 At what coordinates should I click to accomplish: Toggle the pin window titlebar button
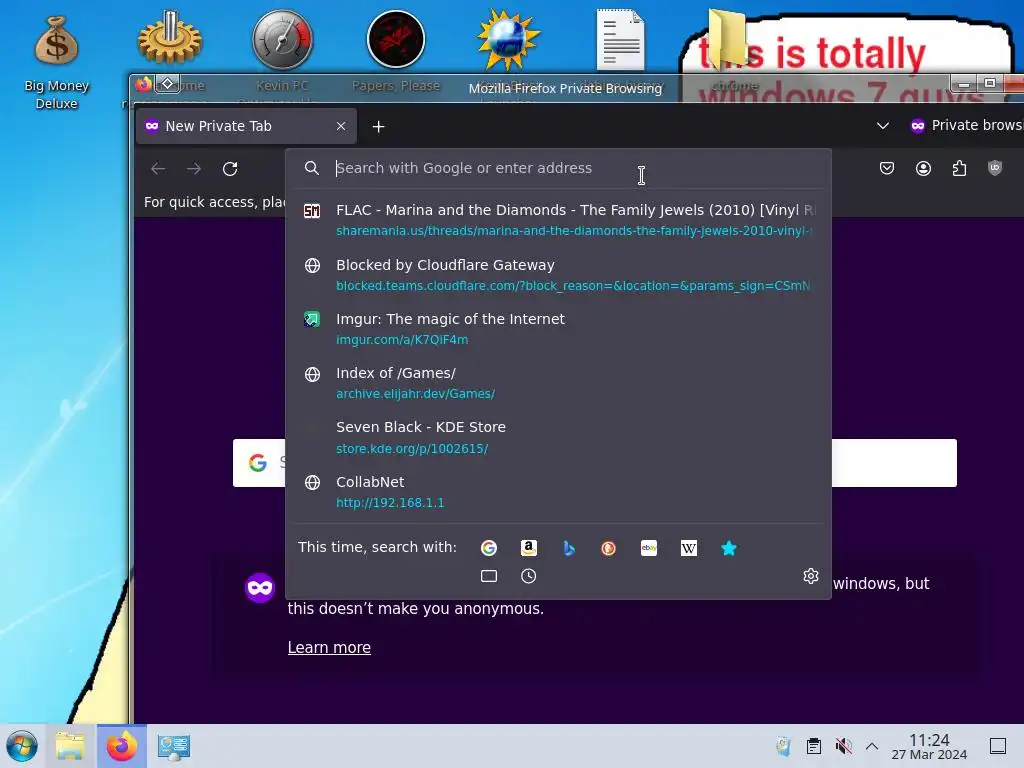168,84
